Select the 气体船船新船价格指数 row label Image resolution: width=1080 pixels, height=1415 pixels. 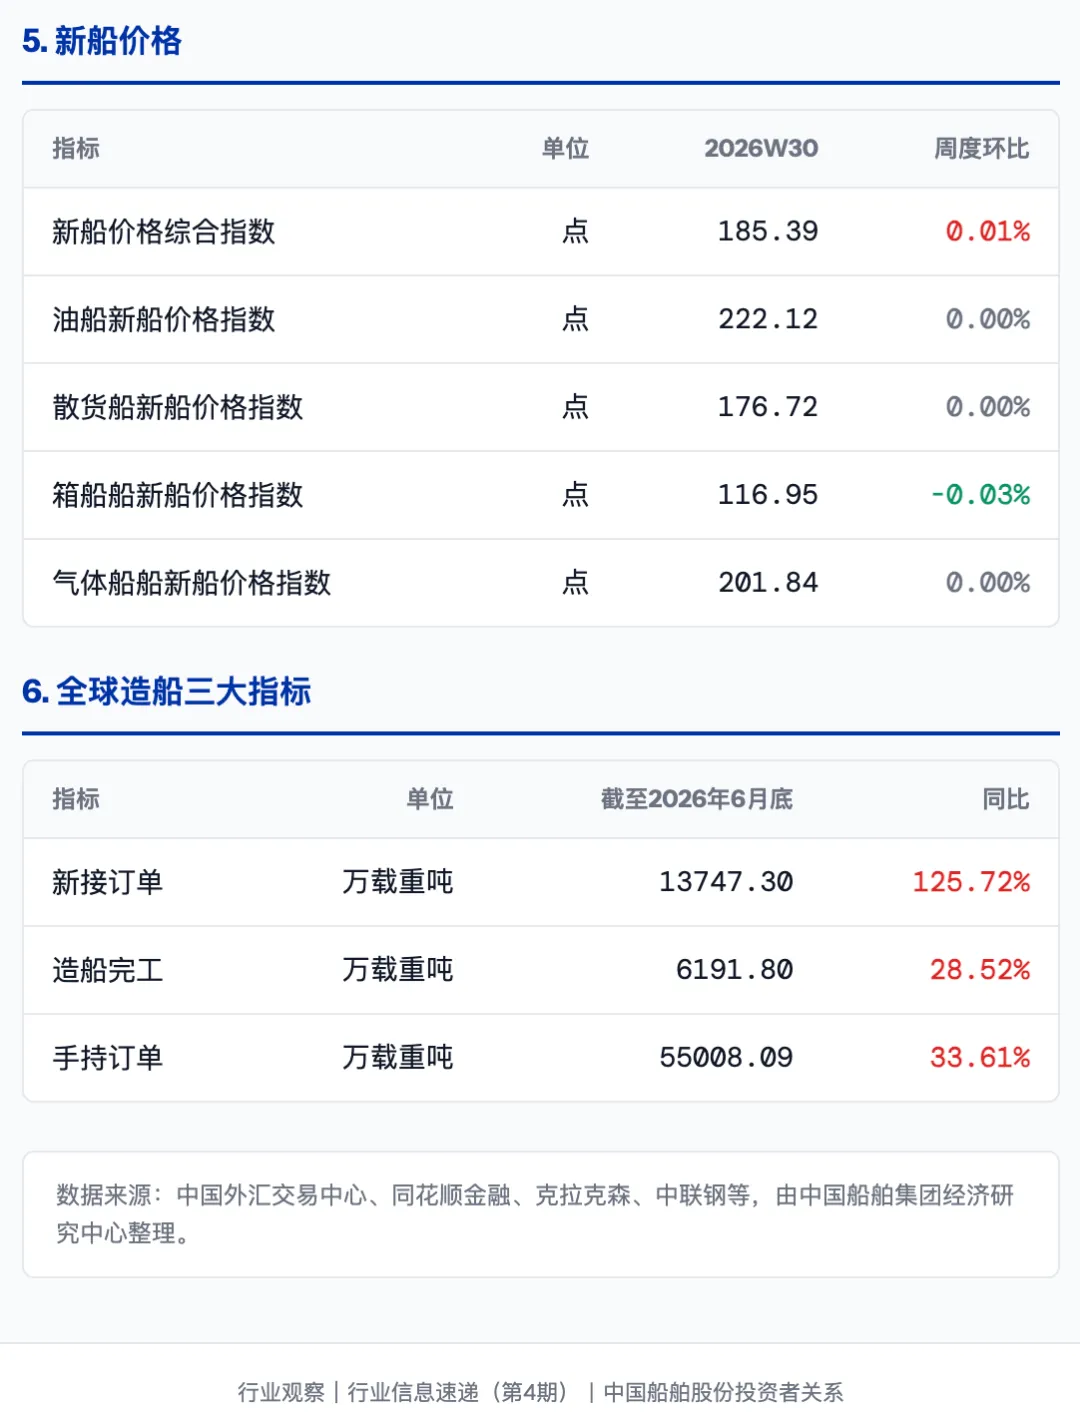coord(192,583)
